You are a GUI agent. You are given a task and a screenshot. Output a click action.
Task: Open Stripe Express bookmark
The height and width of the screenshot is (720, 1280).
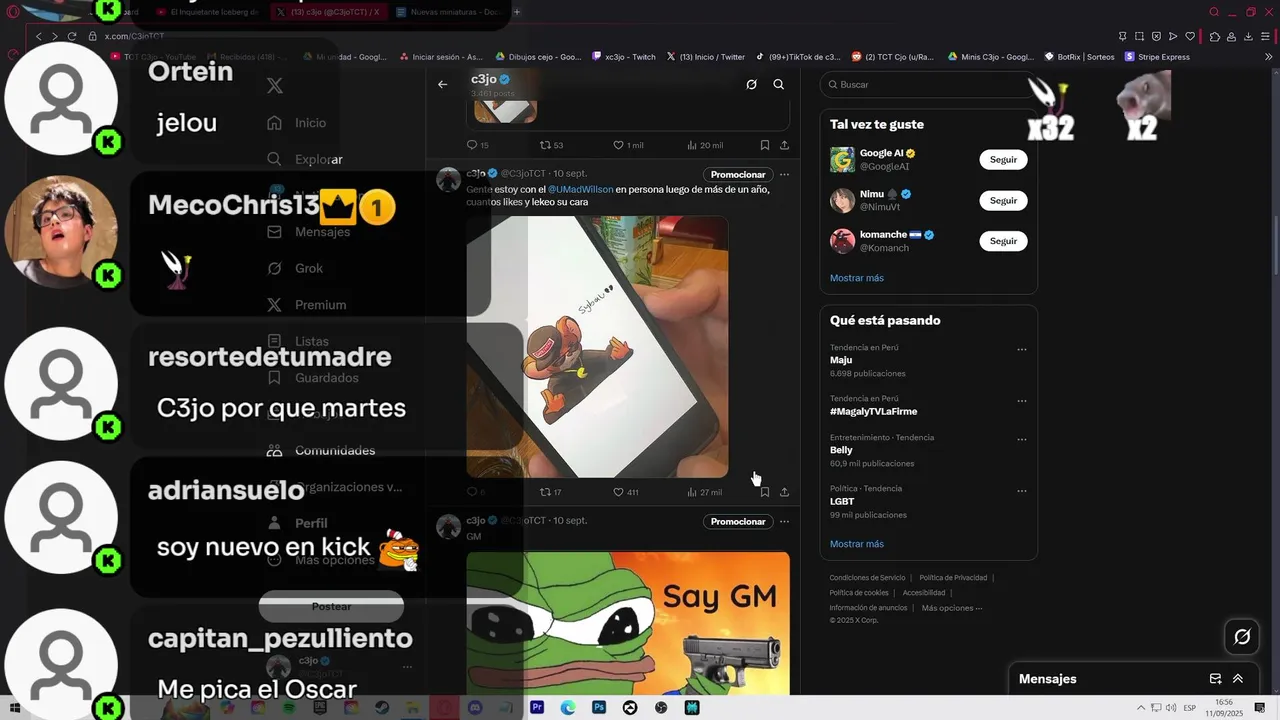(1157, 57)
